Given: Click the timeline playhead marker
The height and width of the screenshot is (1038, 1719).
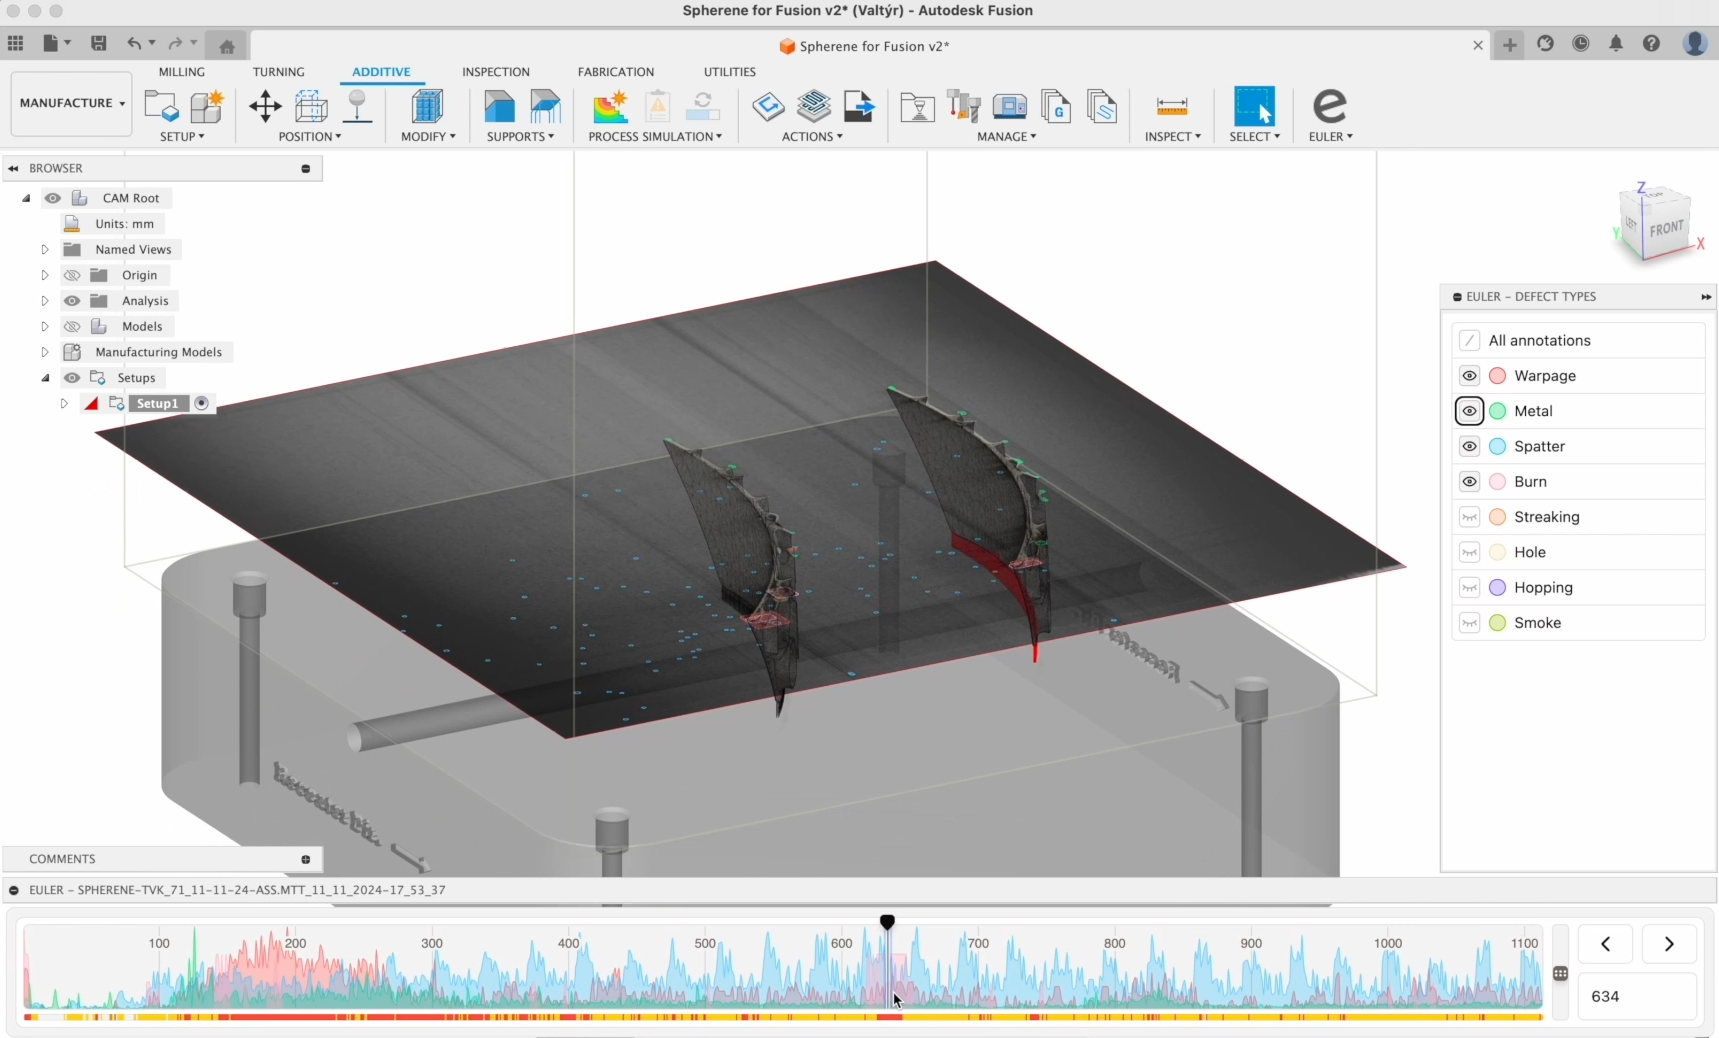Looking at the screenshot, I should [887, 922].
